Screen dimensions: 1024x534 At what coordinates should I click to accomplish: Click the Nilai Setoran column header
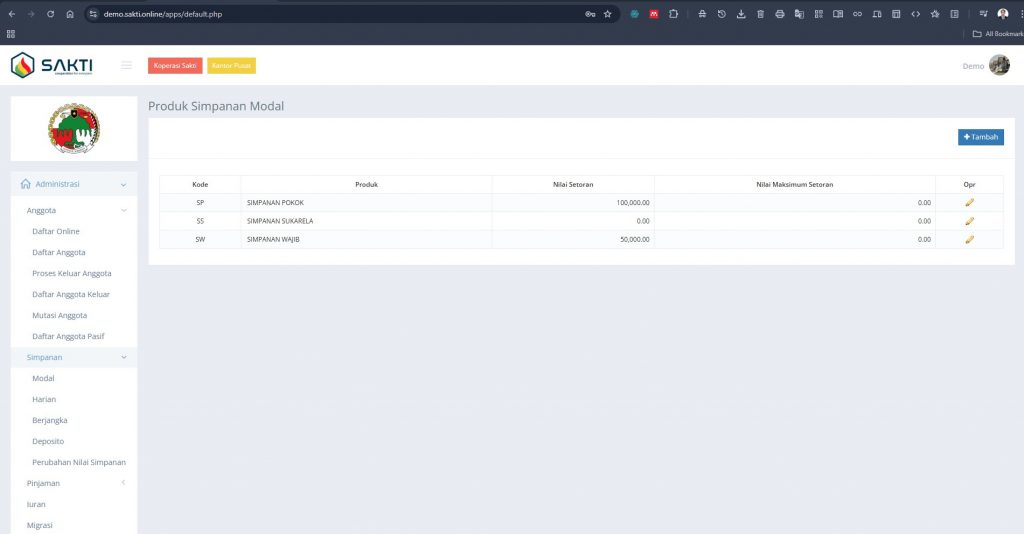tap(573, 184)
